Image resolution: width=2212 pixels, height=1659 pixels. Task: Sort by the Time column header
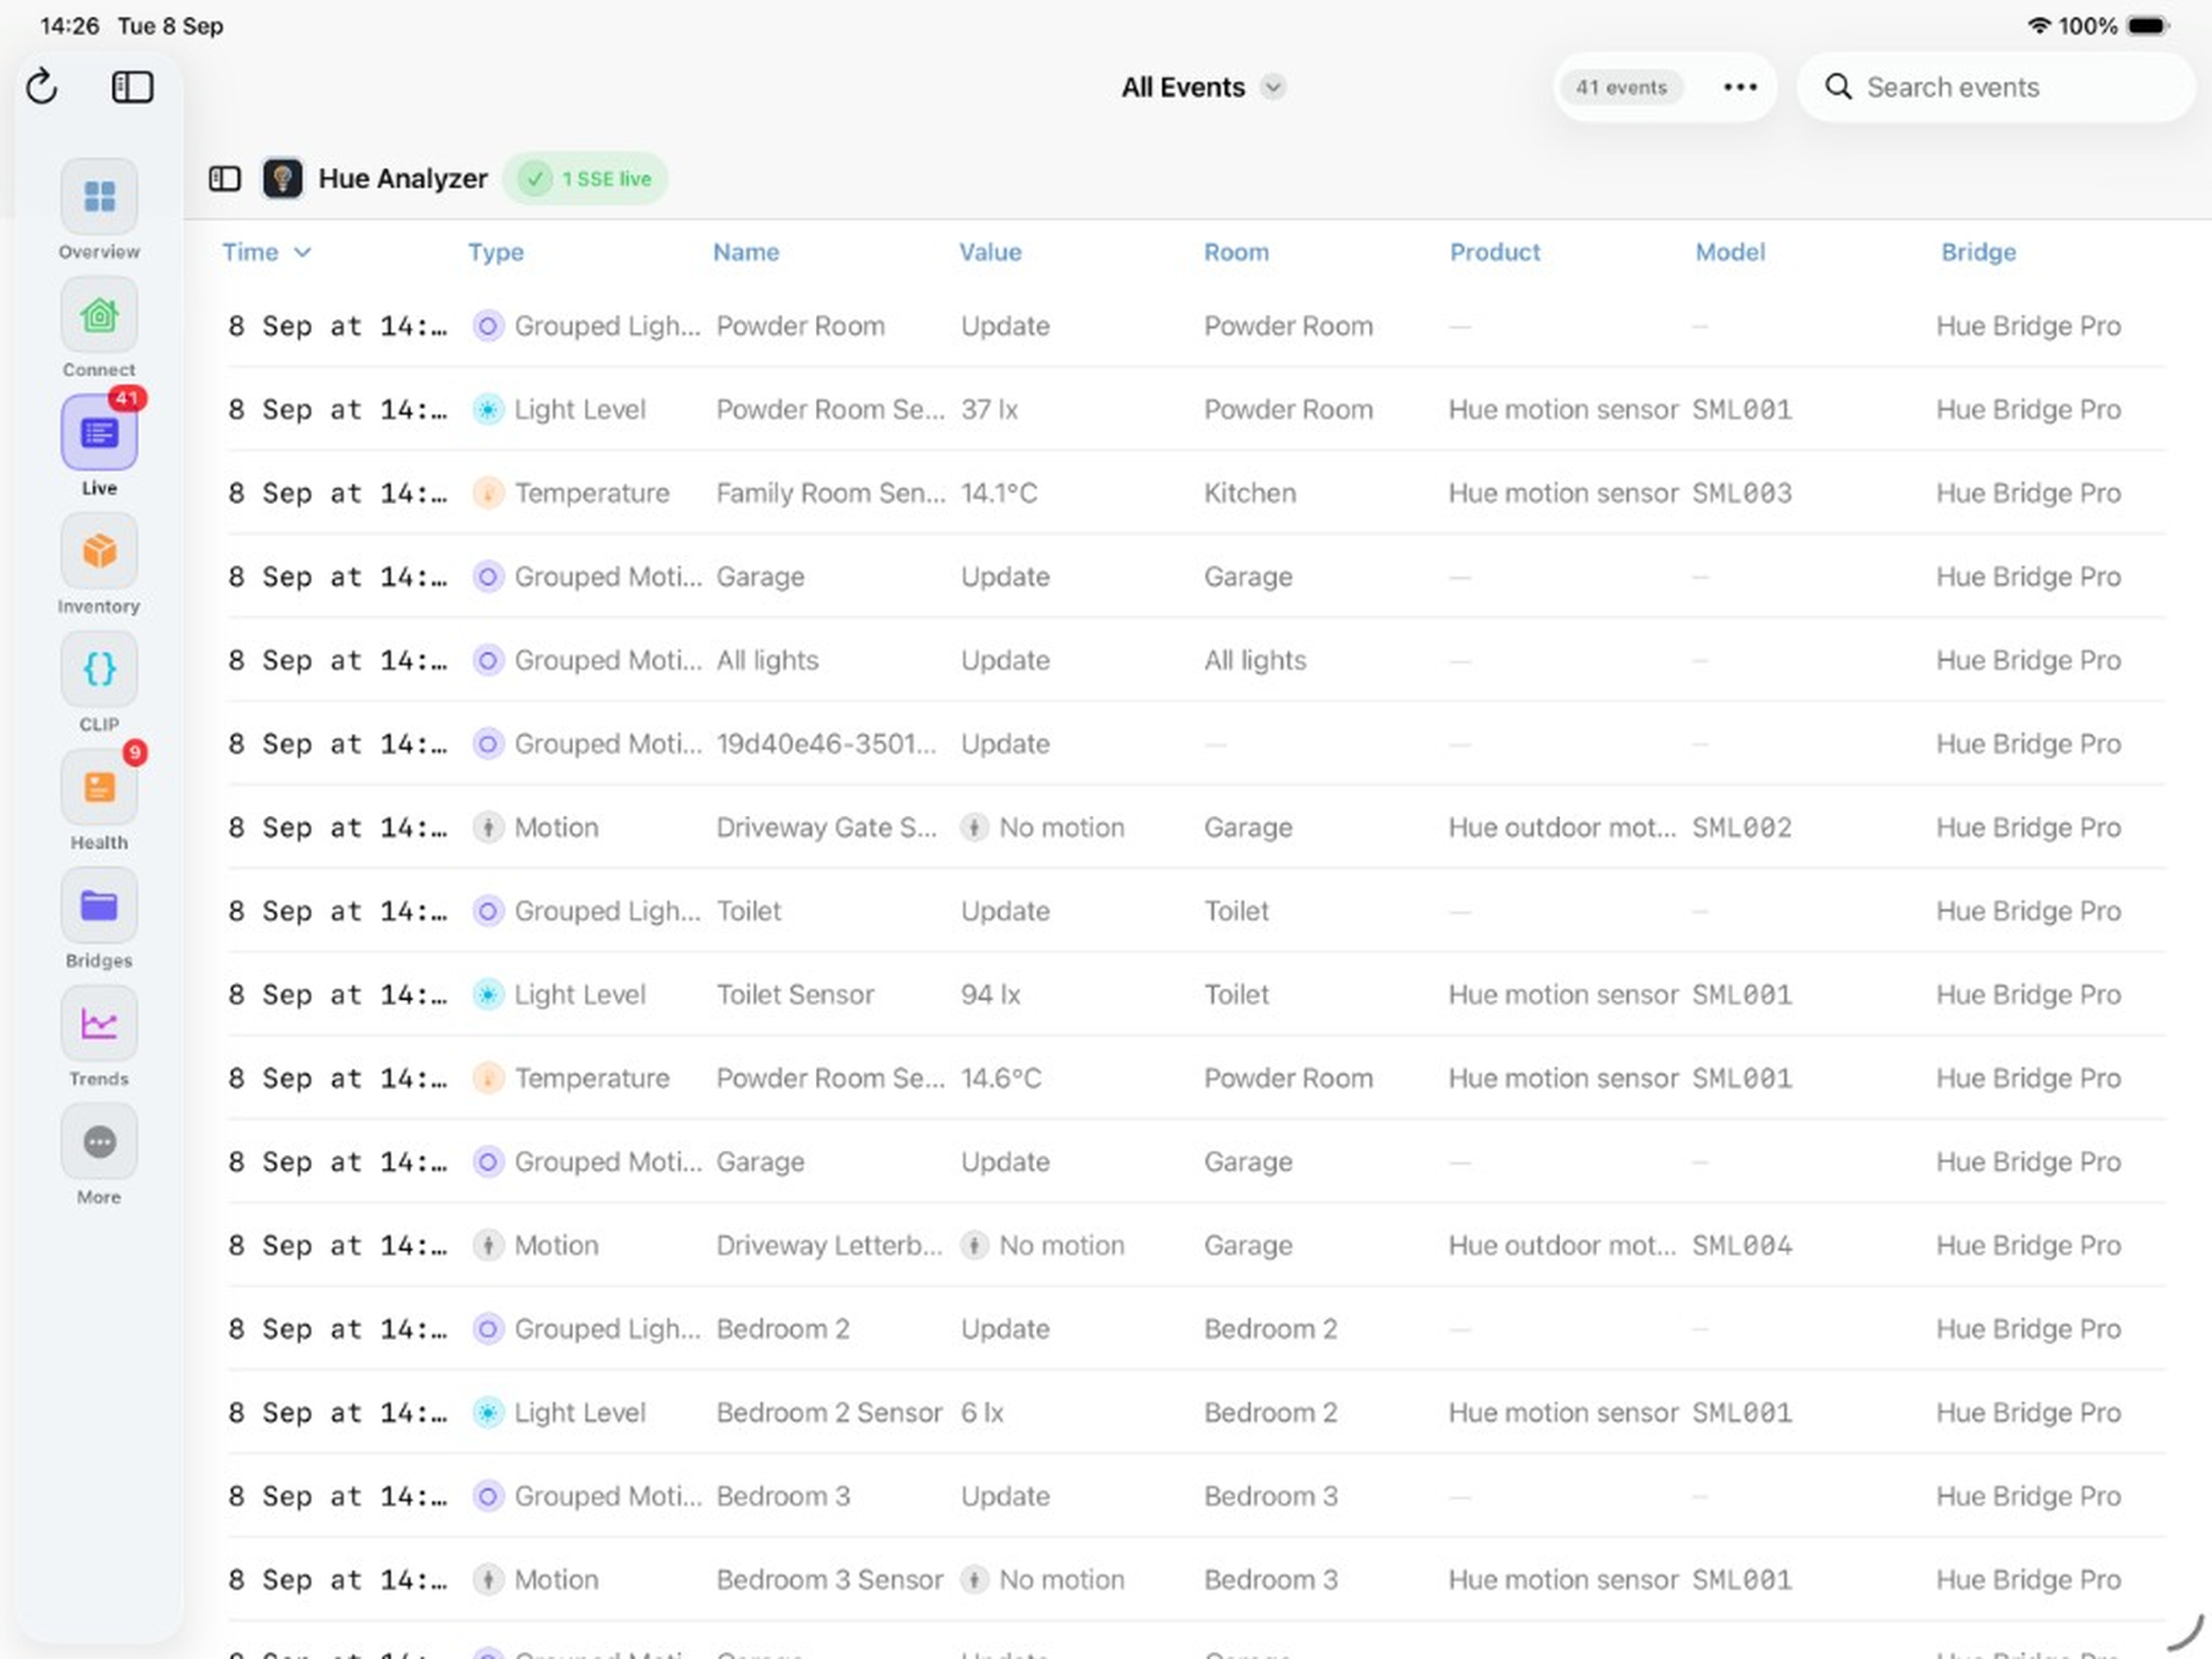pos(266,252)
